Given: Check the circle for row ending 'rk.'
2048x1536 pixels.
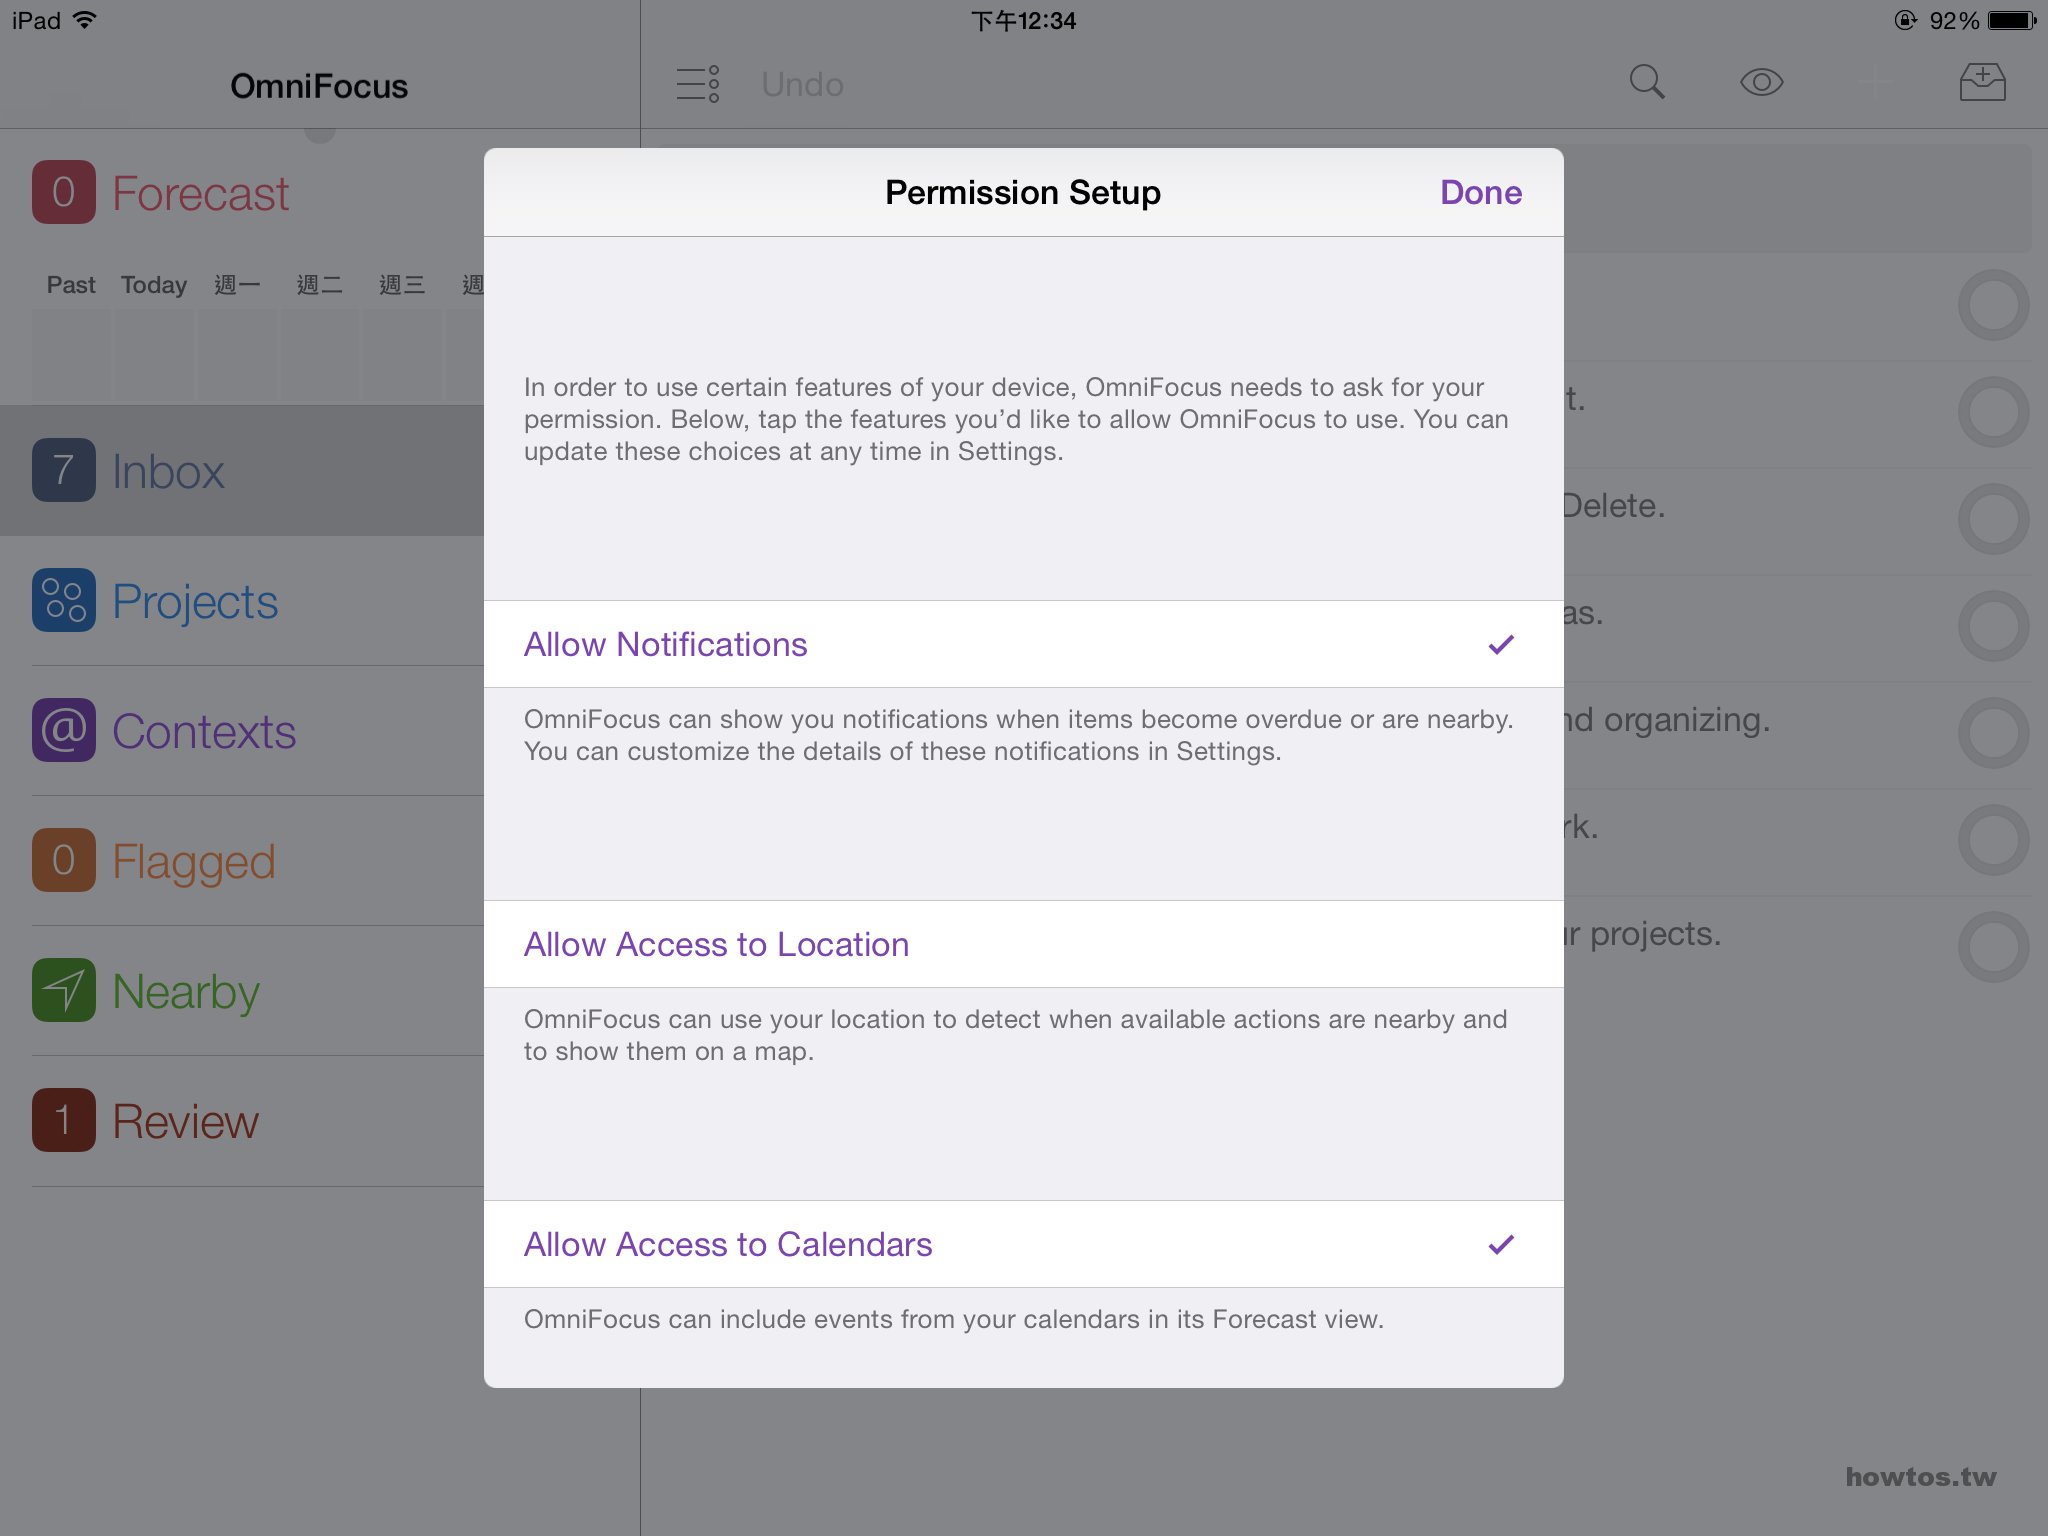Looking at the screenshot, I should coord(1993,840).
